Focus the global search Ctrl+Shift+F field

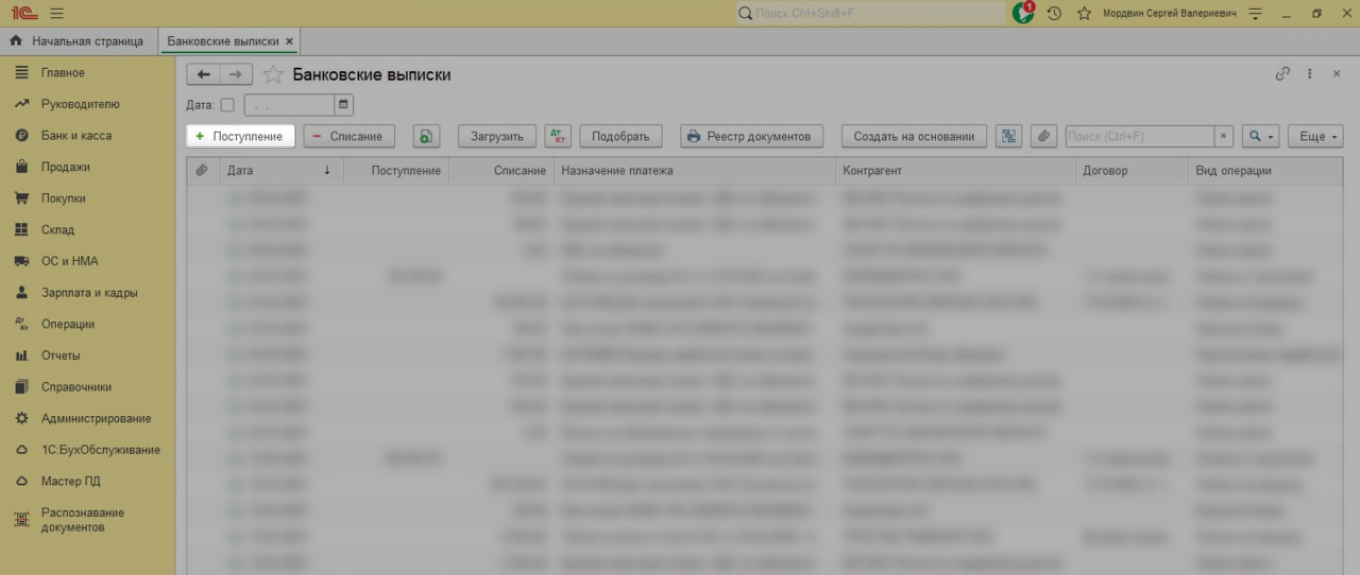pos(870,13)
